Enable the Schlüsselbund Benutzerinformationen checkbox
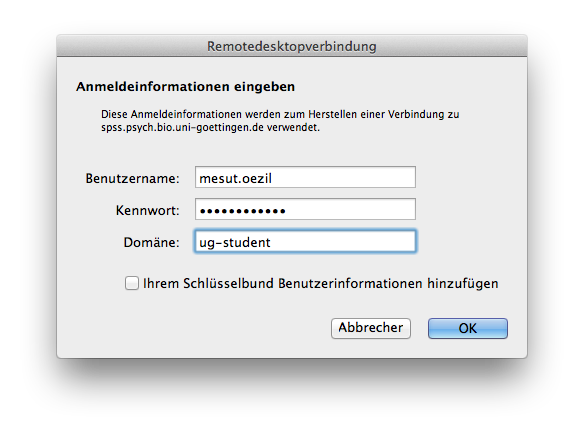This screenshot has width=584, height=437. point(132,283)
